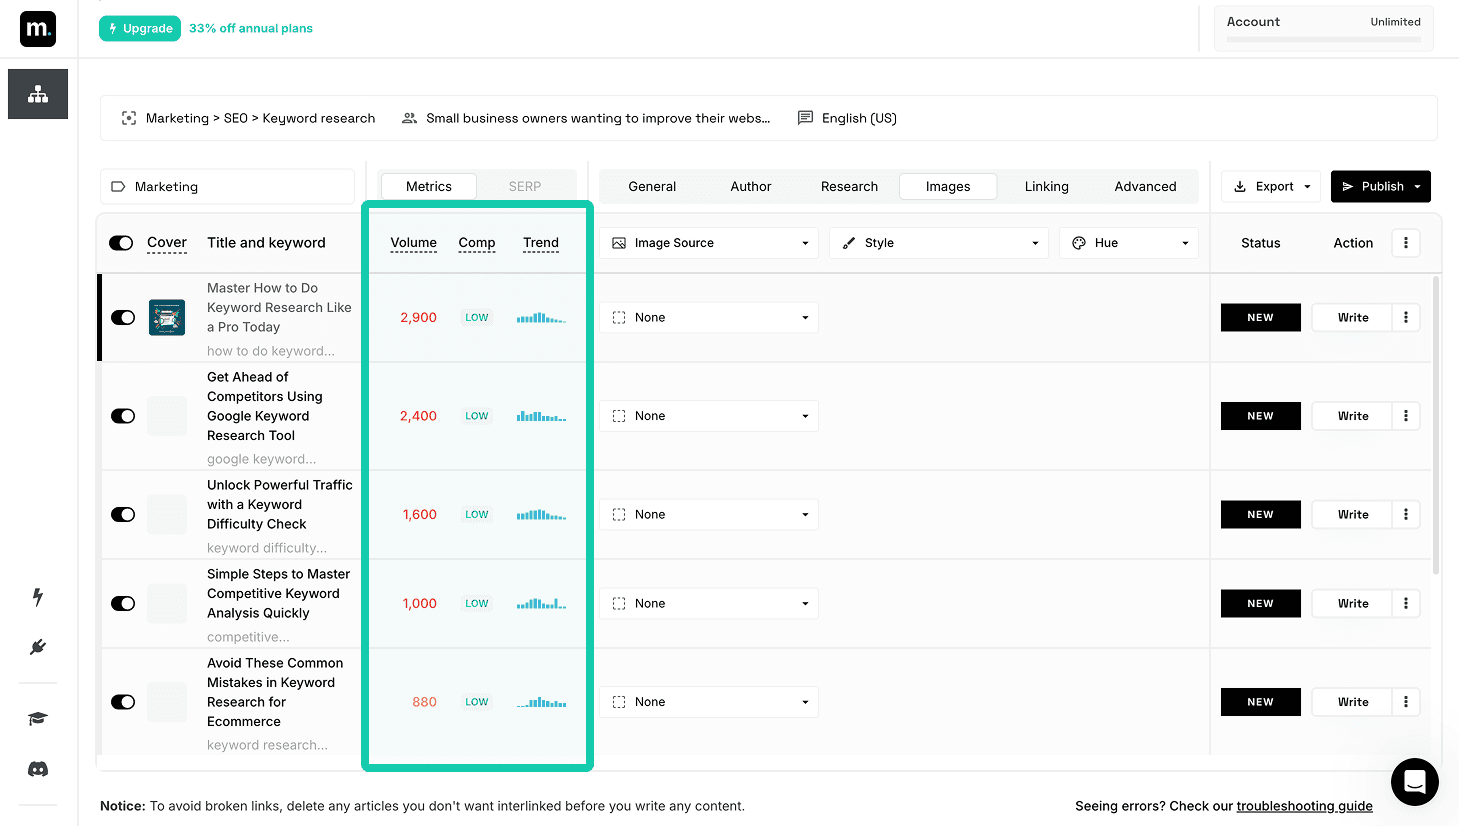Open the Style brush picker
The image size is (1460, 830).
(938, 242)
